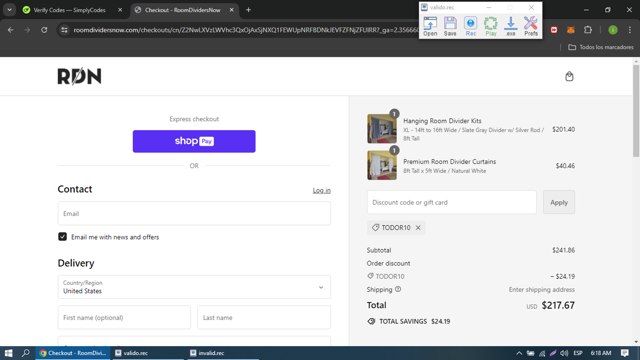
Task: Close the Verify Codes tab
Action: 120,10
